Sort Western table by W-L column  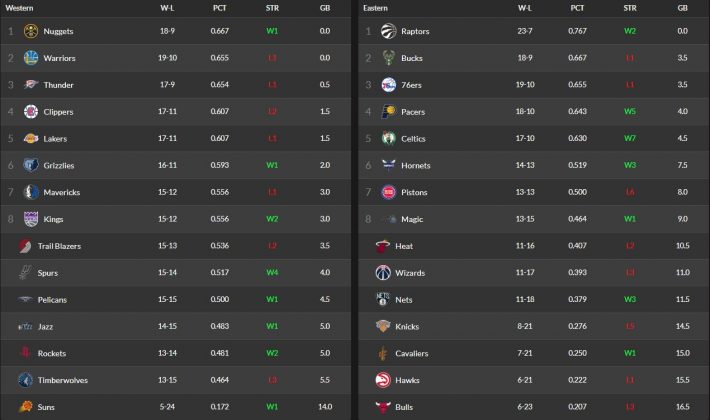167,7
